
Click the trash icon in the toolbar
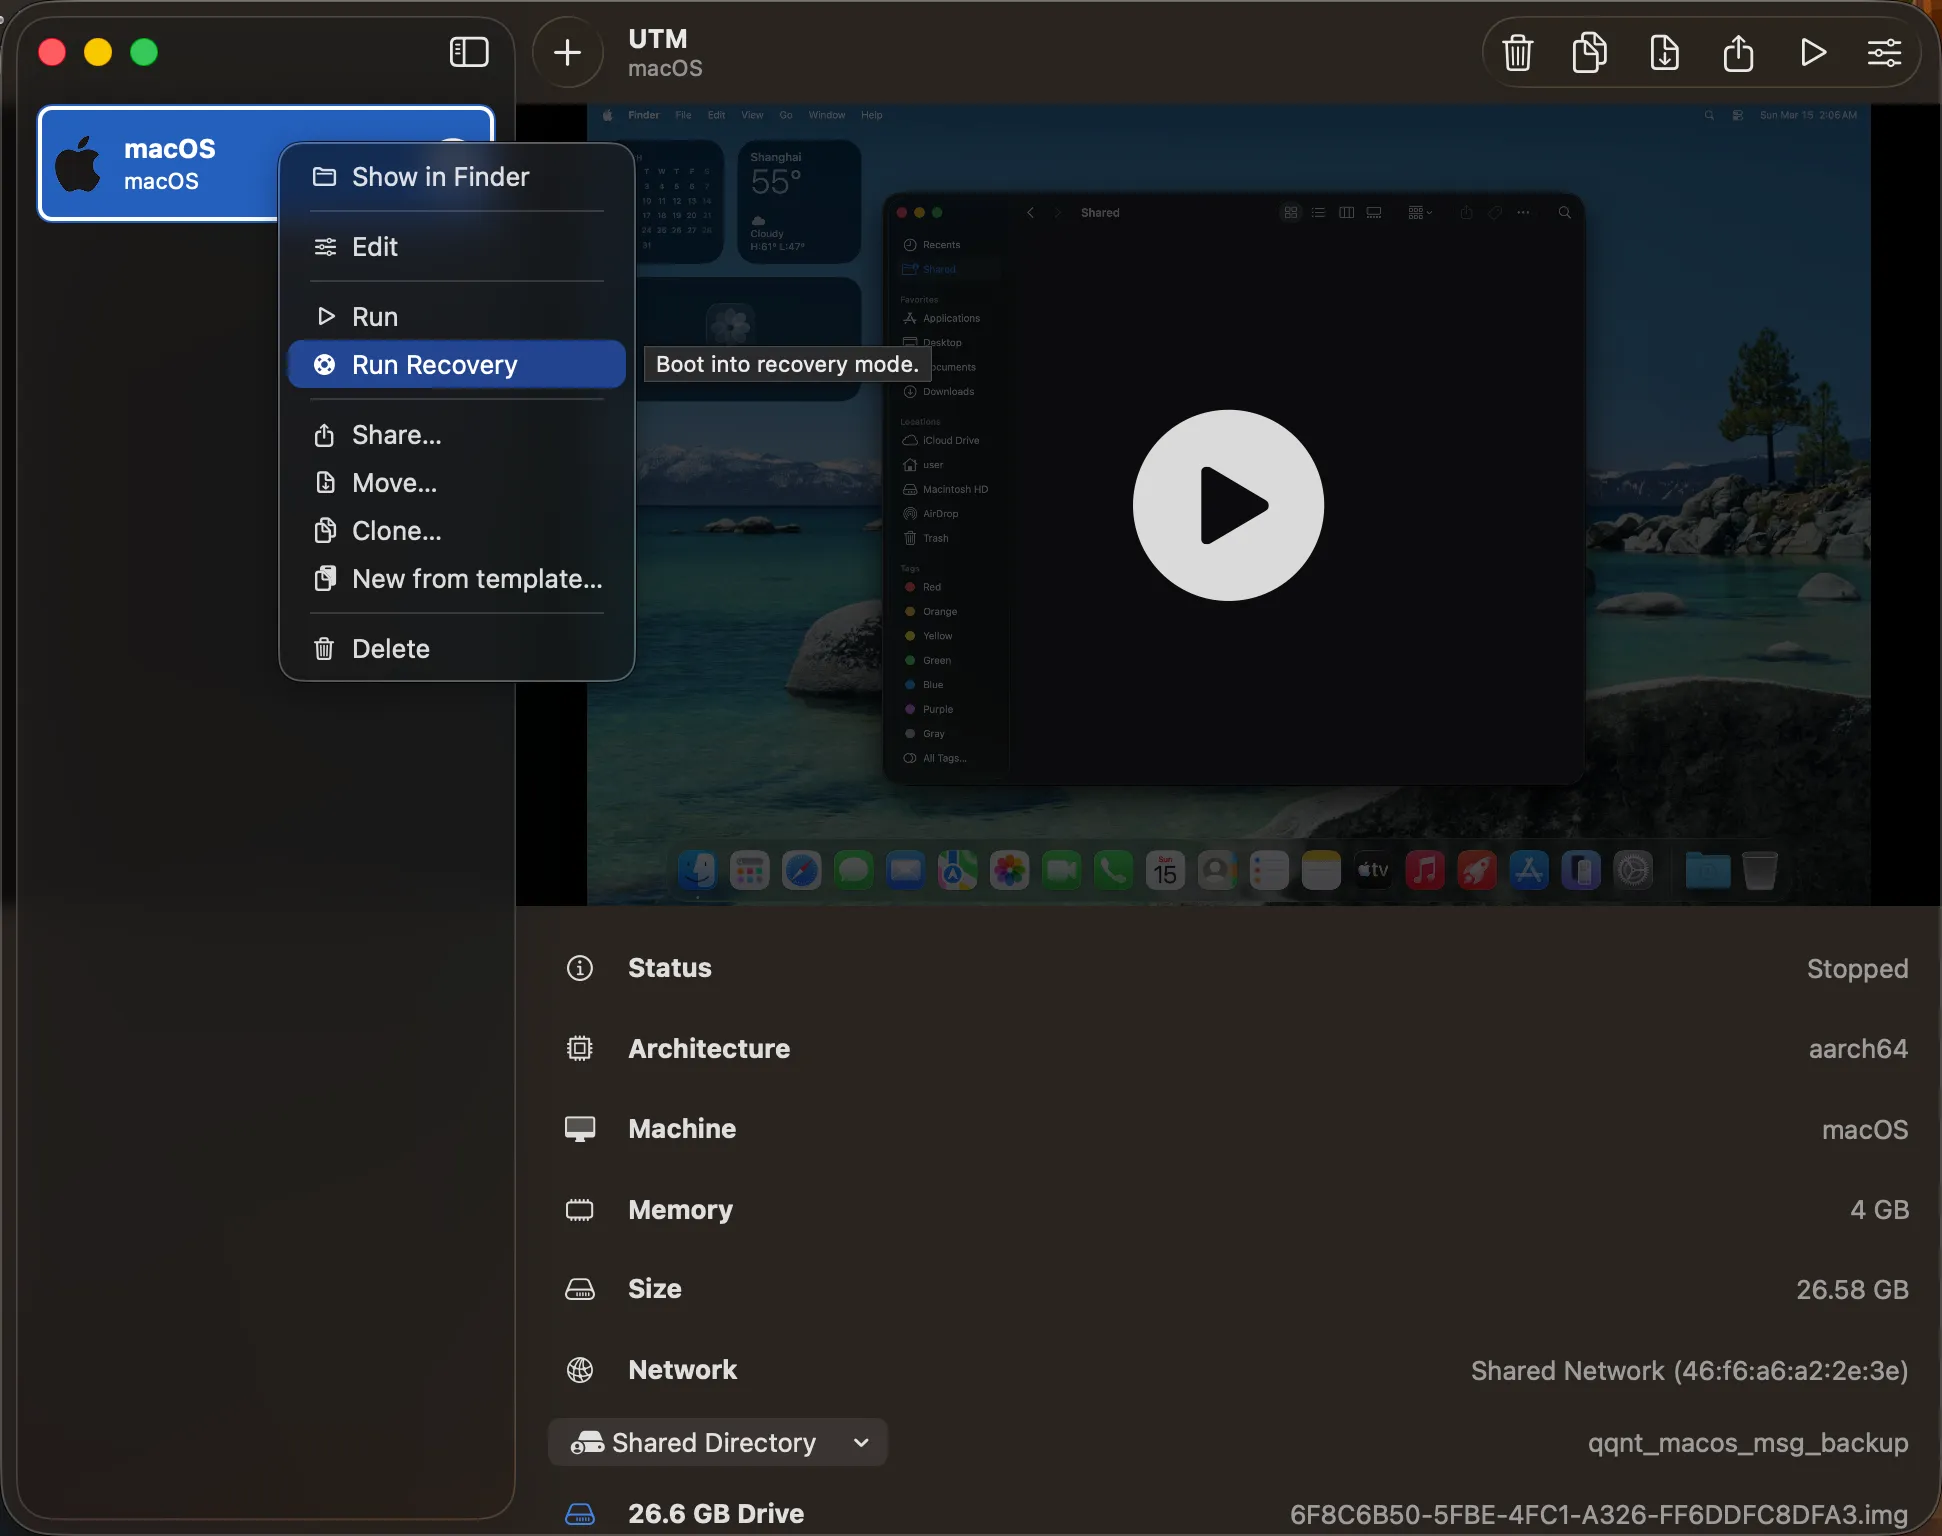[1518, 52]
